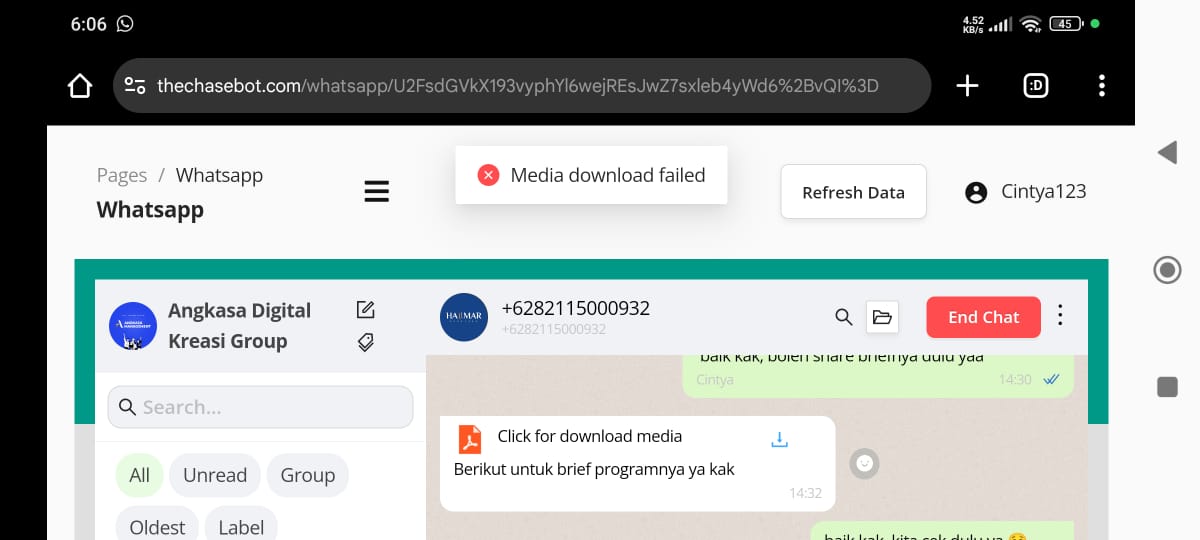Open the folder icon in chat header
The height and width of the screenshot is (540, 1200).
coord(882,317)
